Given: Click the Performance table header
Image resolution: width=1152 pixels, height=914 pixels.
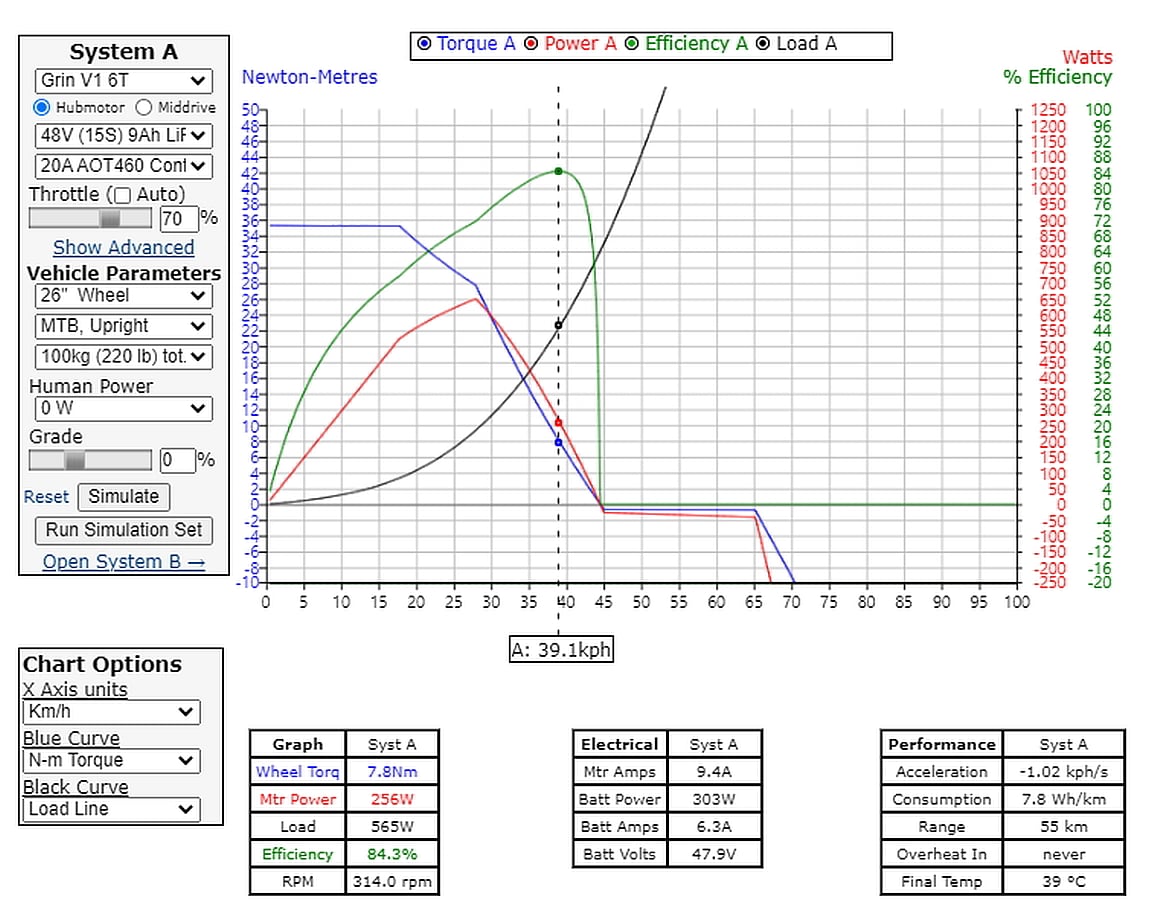Looking at the screenshot, I should click(x=942, y=744).
